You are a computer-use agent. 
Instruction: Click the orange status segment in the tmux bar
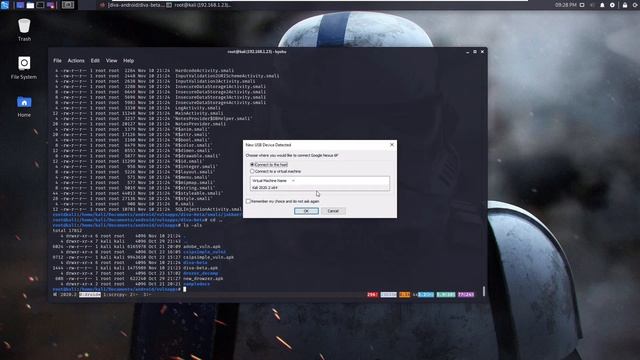pyautogui.click(x=404, y=294)
